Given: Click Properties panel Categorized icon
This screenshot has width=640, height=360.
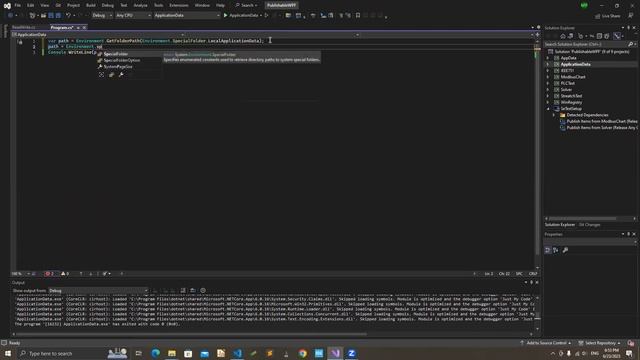Looking at the screenshot, I should click(x=548, y=250).
